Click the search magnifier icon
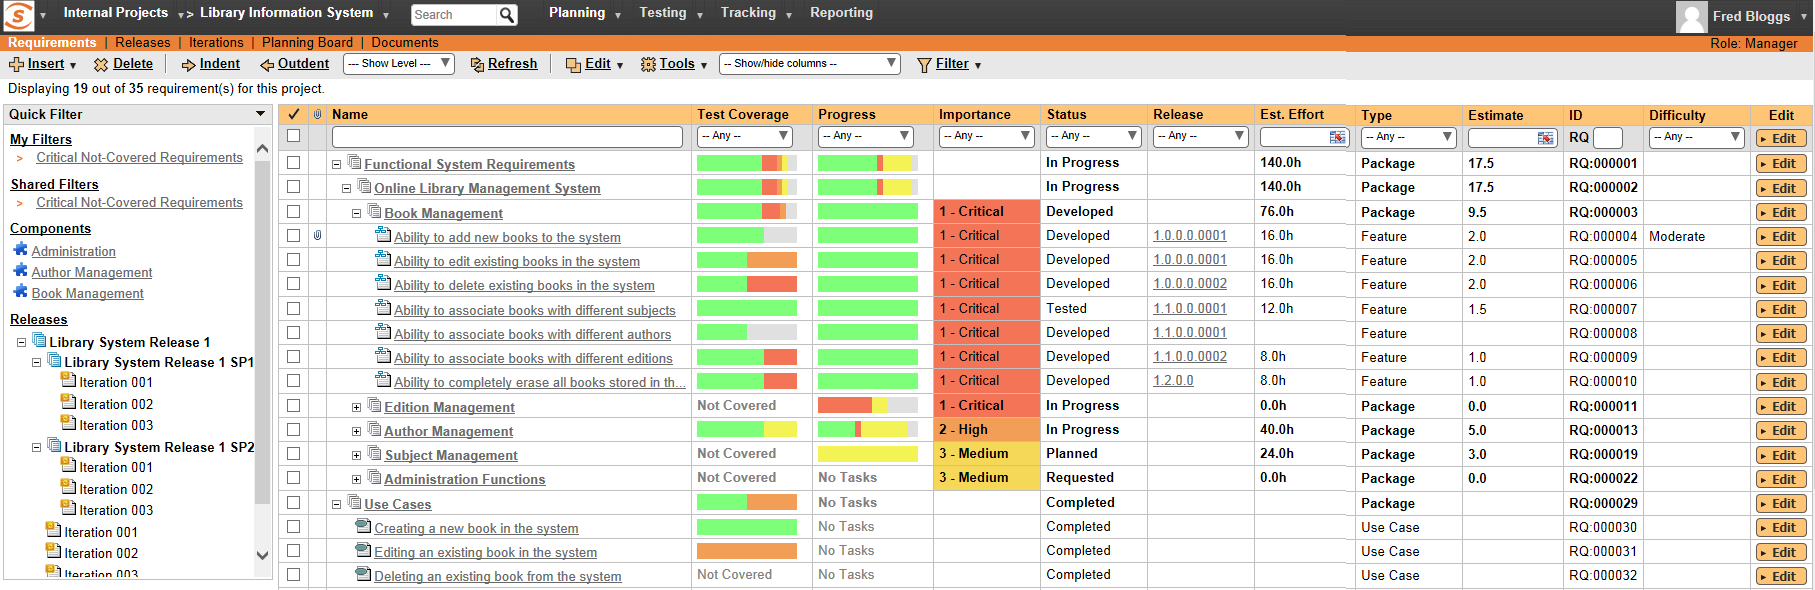Screen dimensions: 1815x590 coord(508,15)
